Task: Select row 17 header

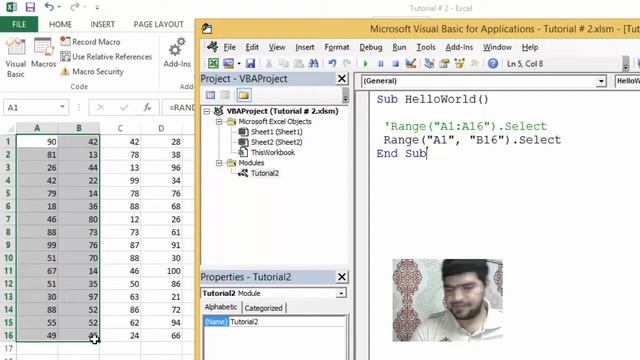Action: (8, 349)
